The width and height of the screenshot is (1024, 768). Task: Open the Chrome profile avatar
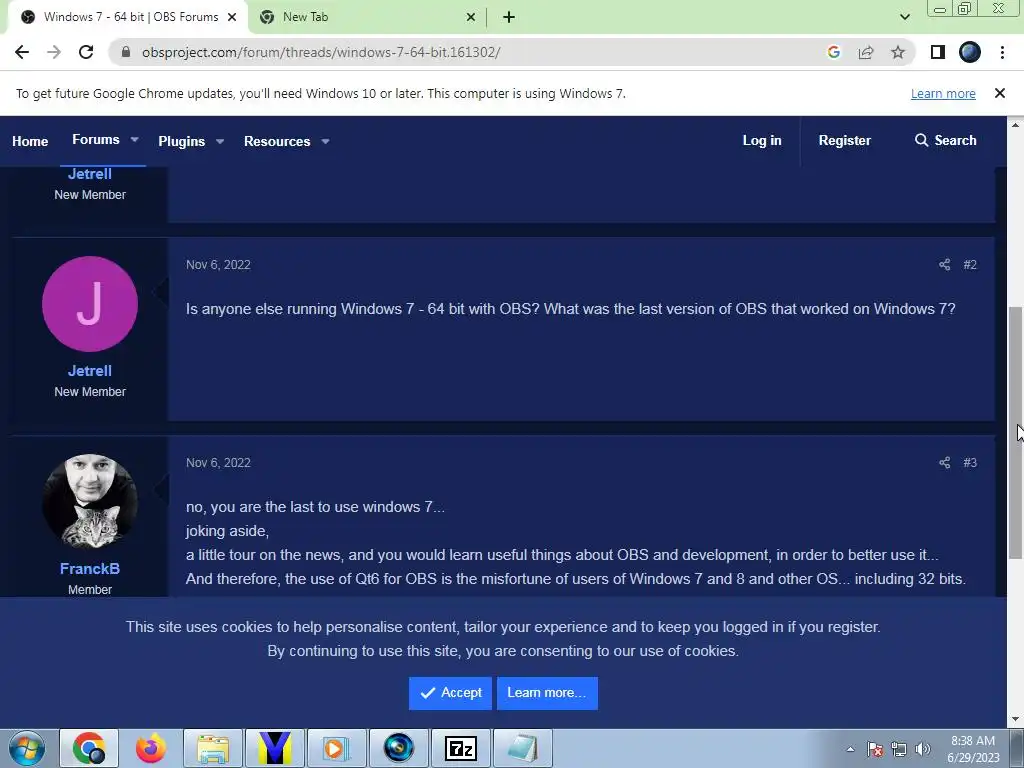point(970,52)
